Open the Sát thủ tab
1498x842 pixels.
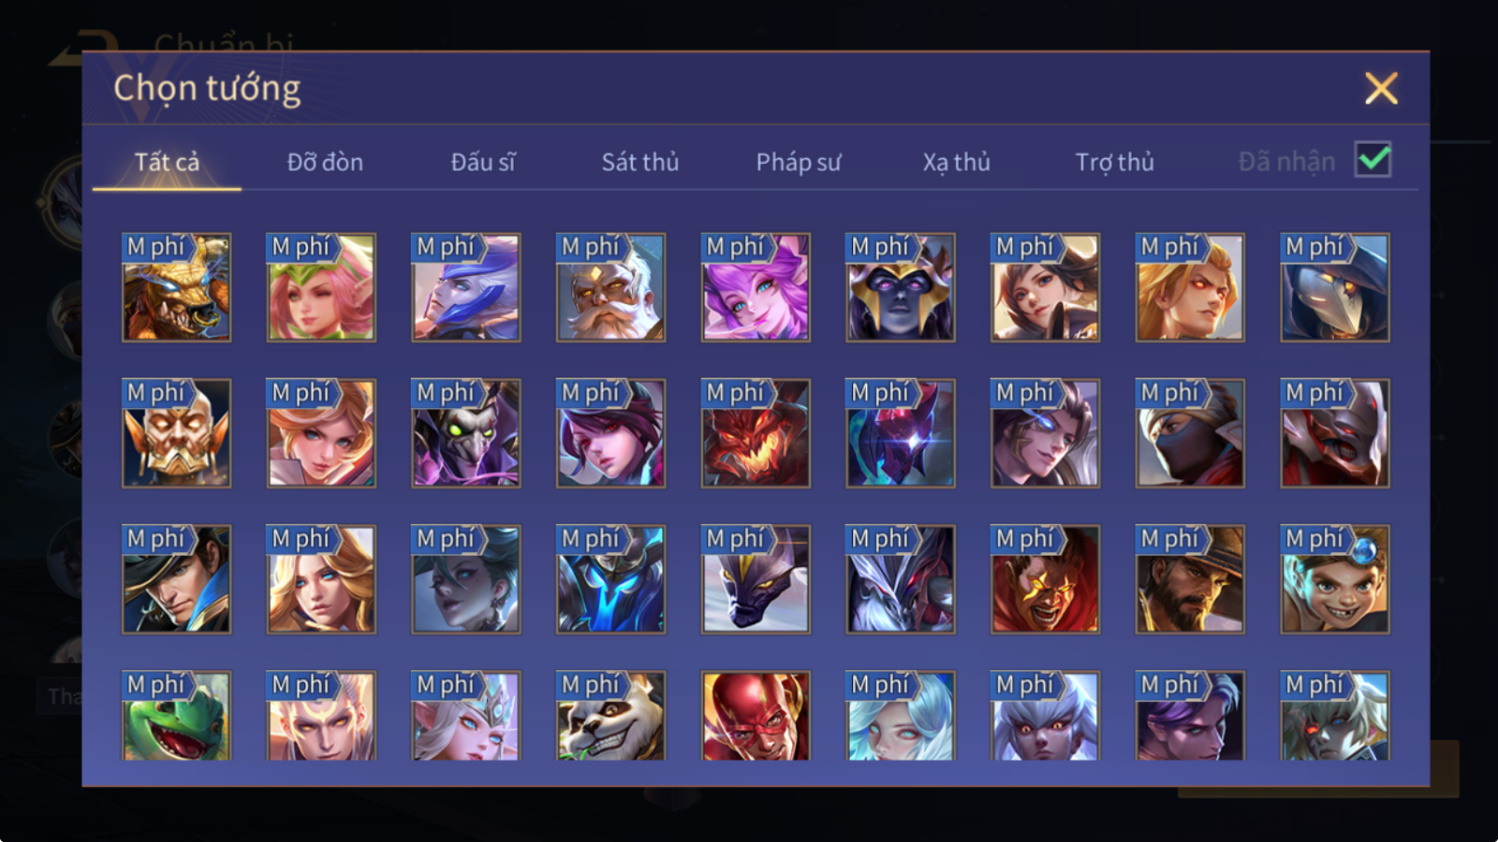(x=640, y=162)
